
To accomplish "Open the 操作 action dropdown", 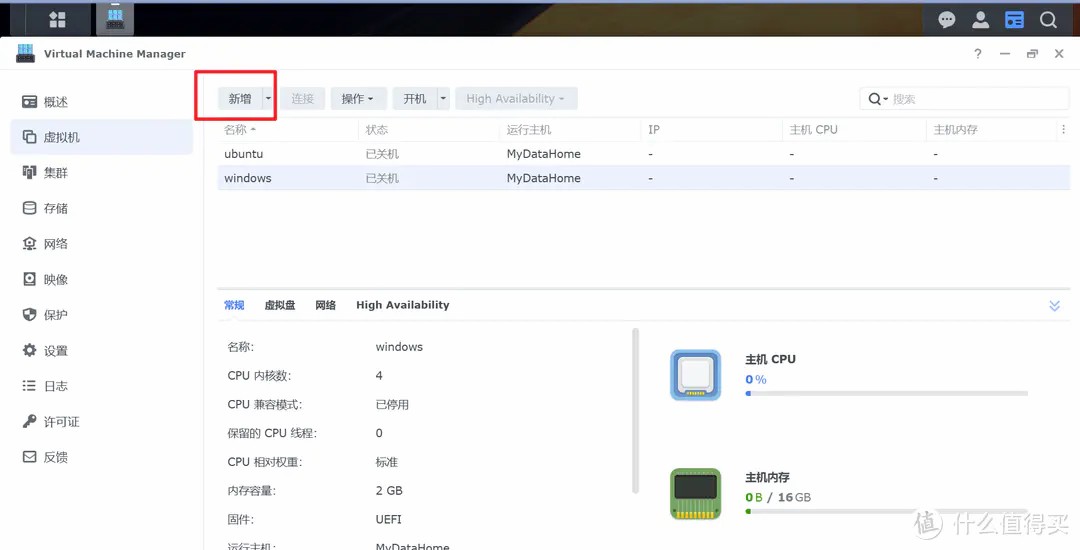I will coord(357,98).
